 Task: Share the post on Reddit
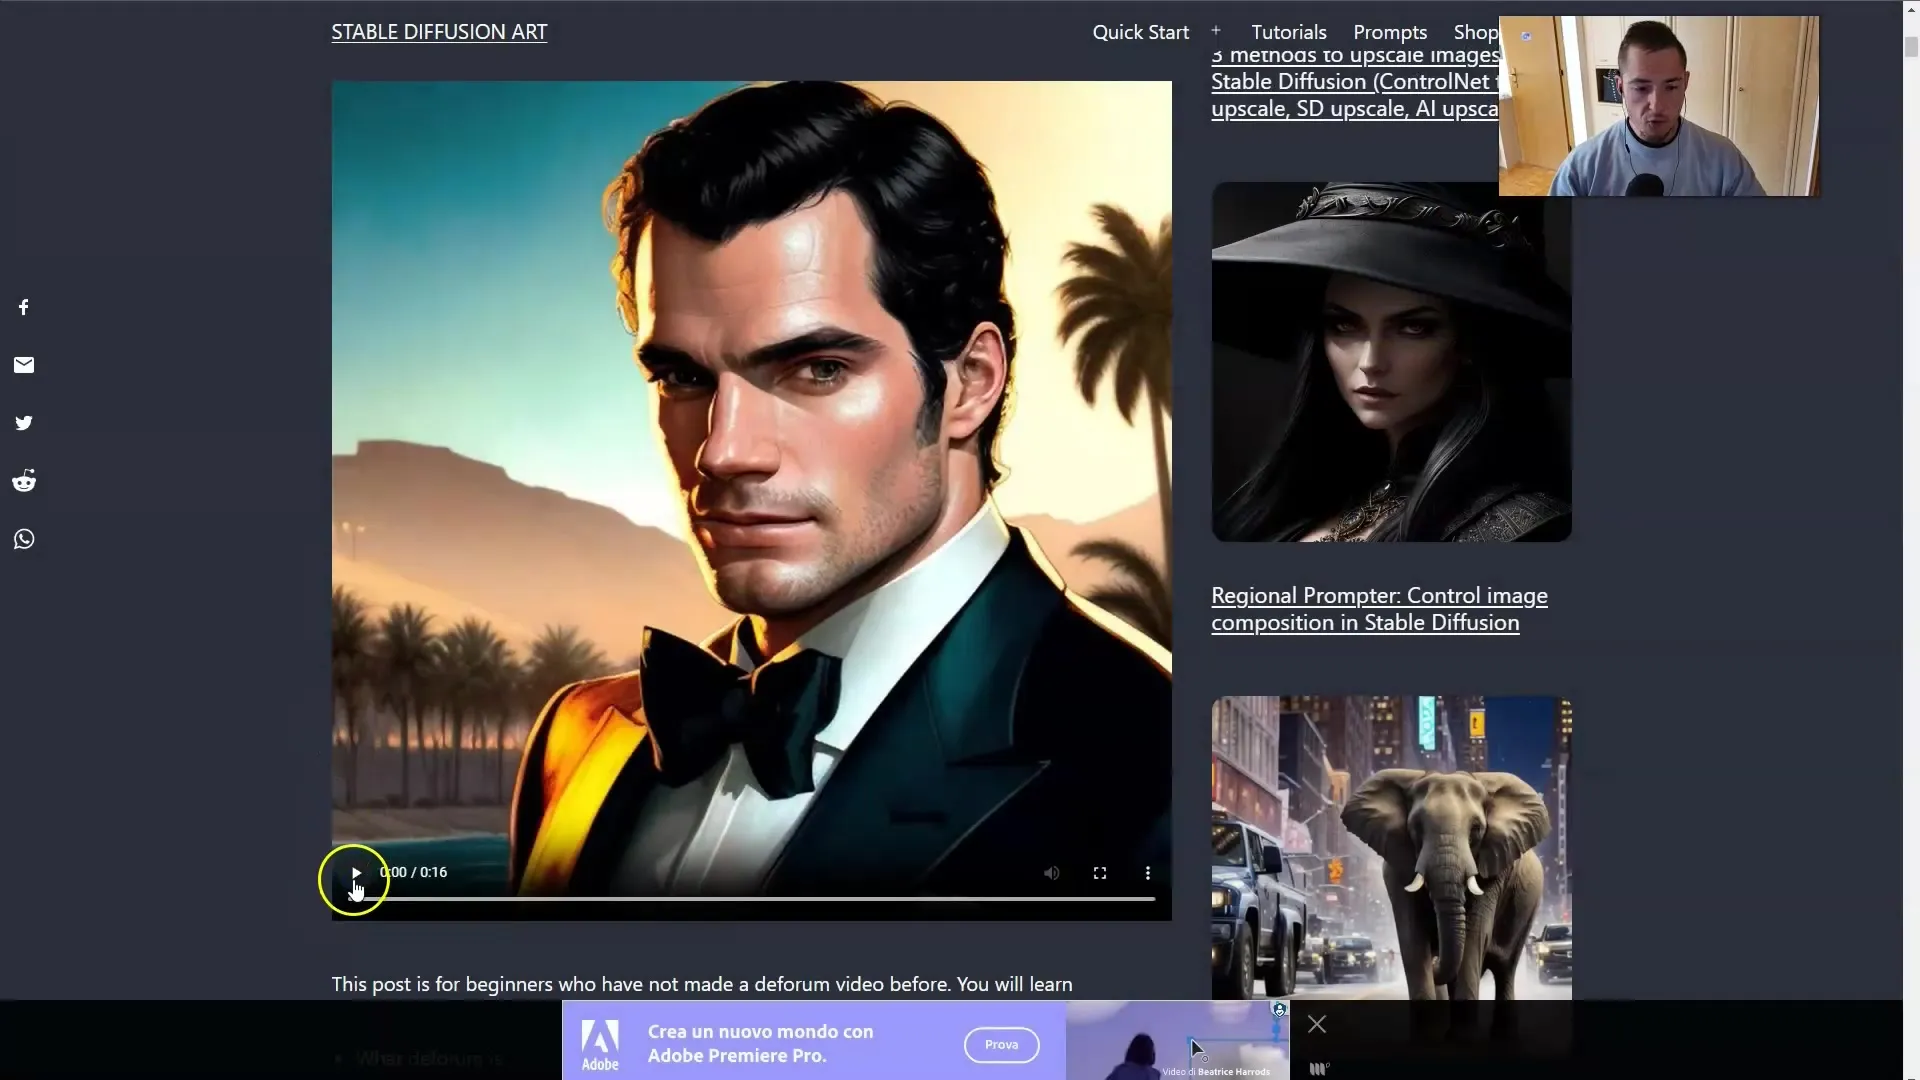(x=24, y=481)
